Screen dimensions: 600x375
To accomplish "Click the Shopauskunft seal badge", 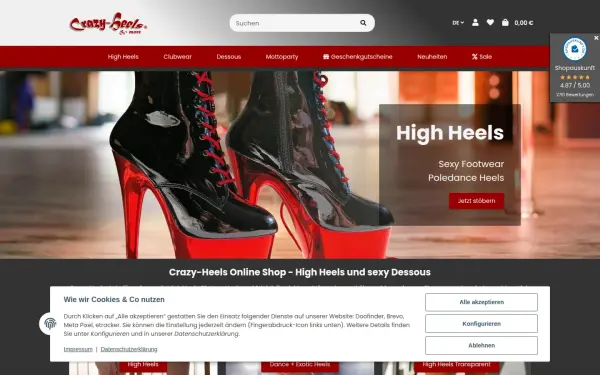I will click(x=574, y=49).
